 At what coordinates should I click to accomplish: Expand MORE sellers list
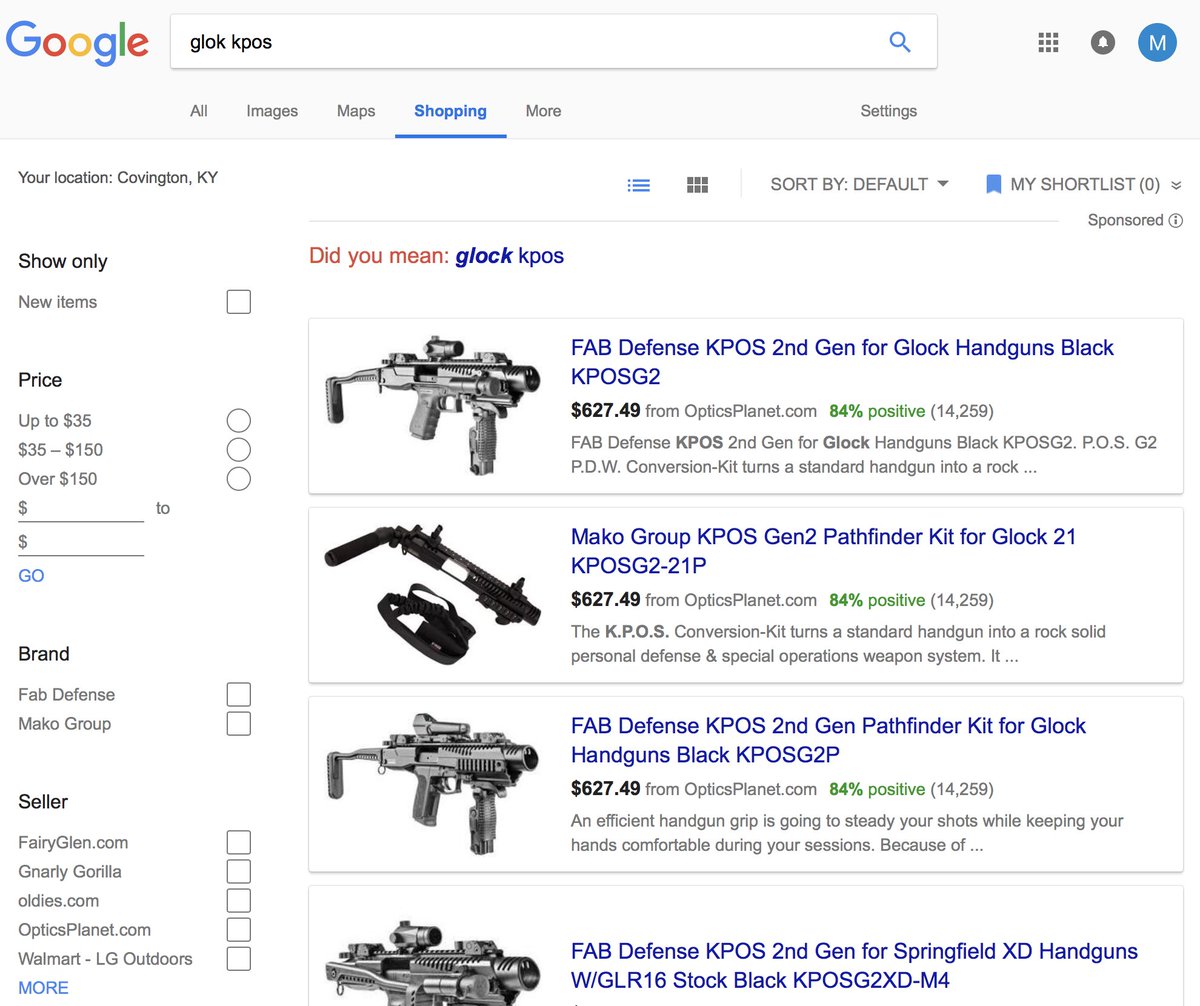tap(43, 988)
